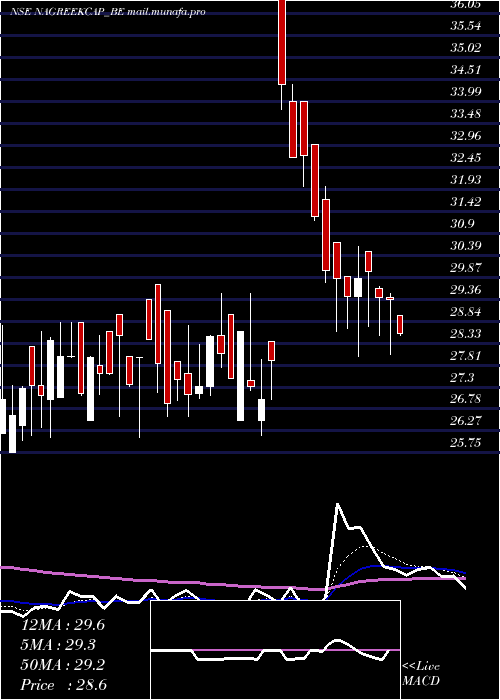Click the 29.36 price axis label
This screenshot has height=700, width=500.
point(465,290)
